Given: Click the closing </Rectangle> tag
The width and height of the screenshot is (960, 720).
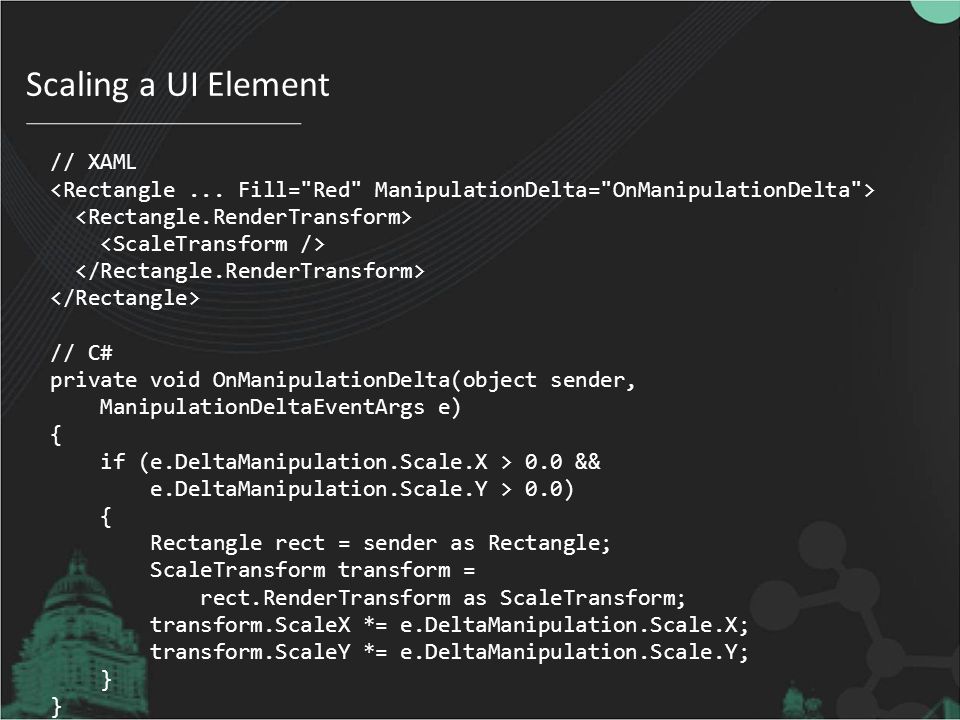Looking at the screenshot, I should (125, 298).
